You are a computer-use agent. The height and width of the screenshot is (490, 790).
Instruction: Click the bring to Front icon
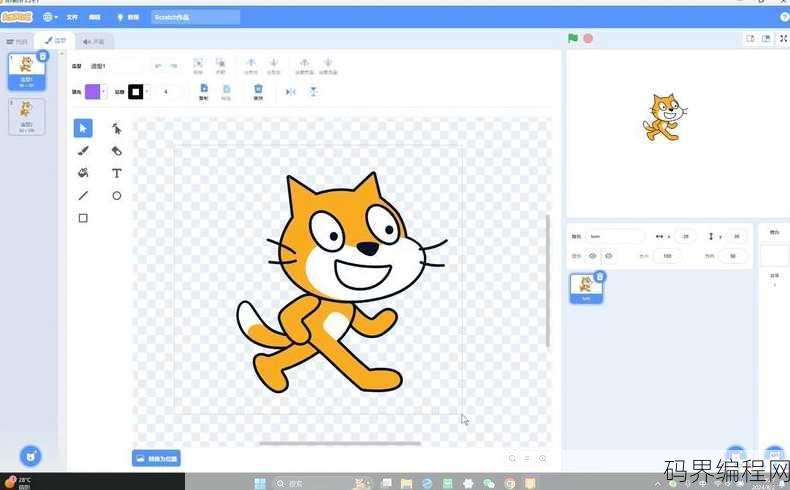point(304,65)
